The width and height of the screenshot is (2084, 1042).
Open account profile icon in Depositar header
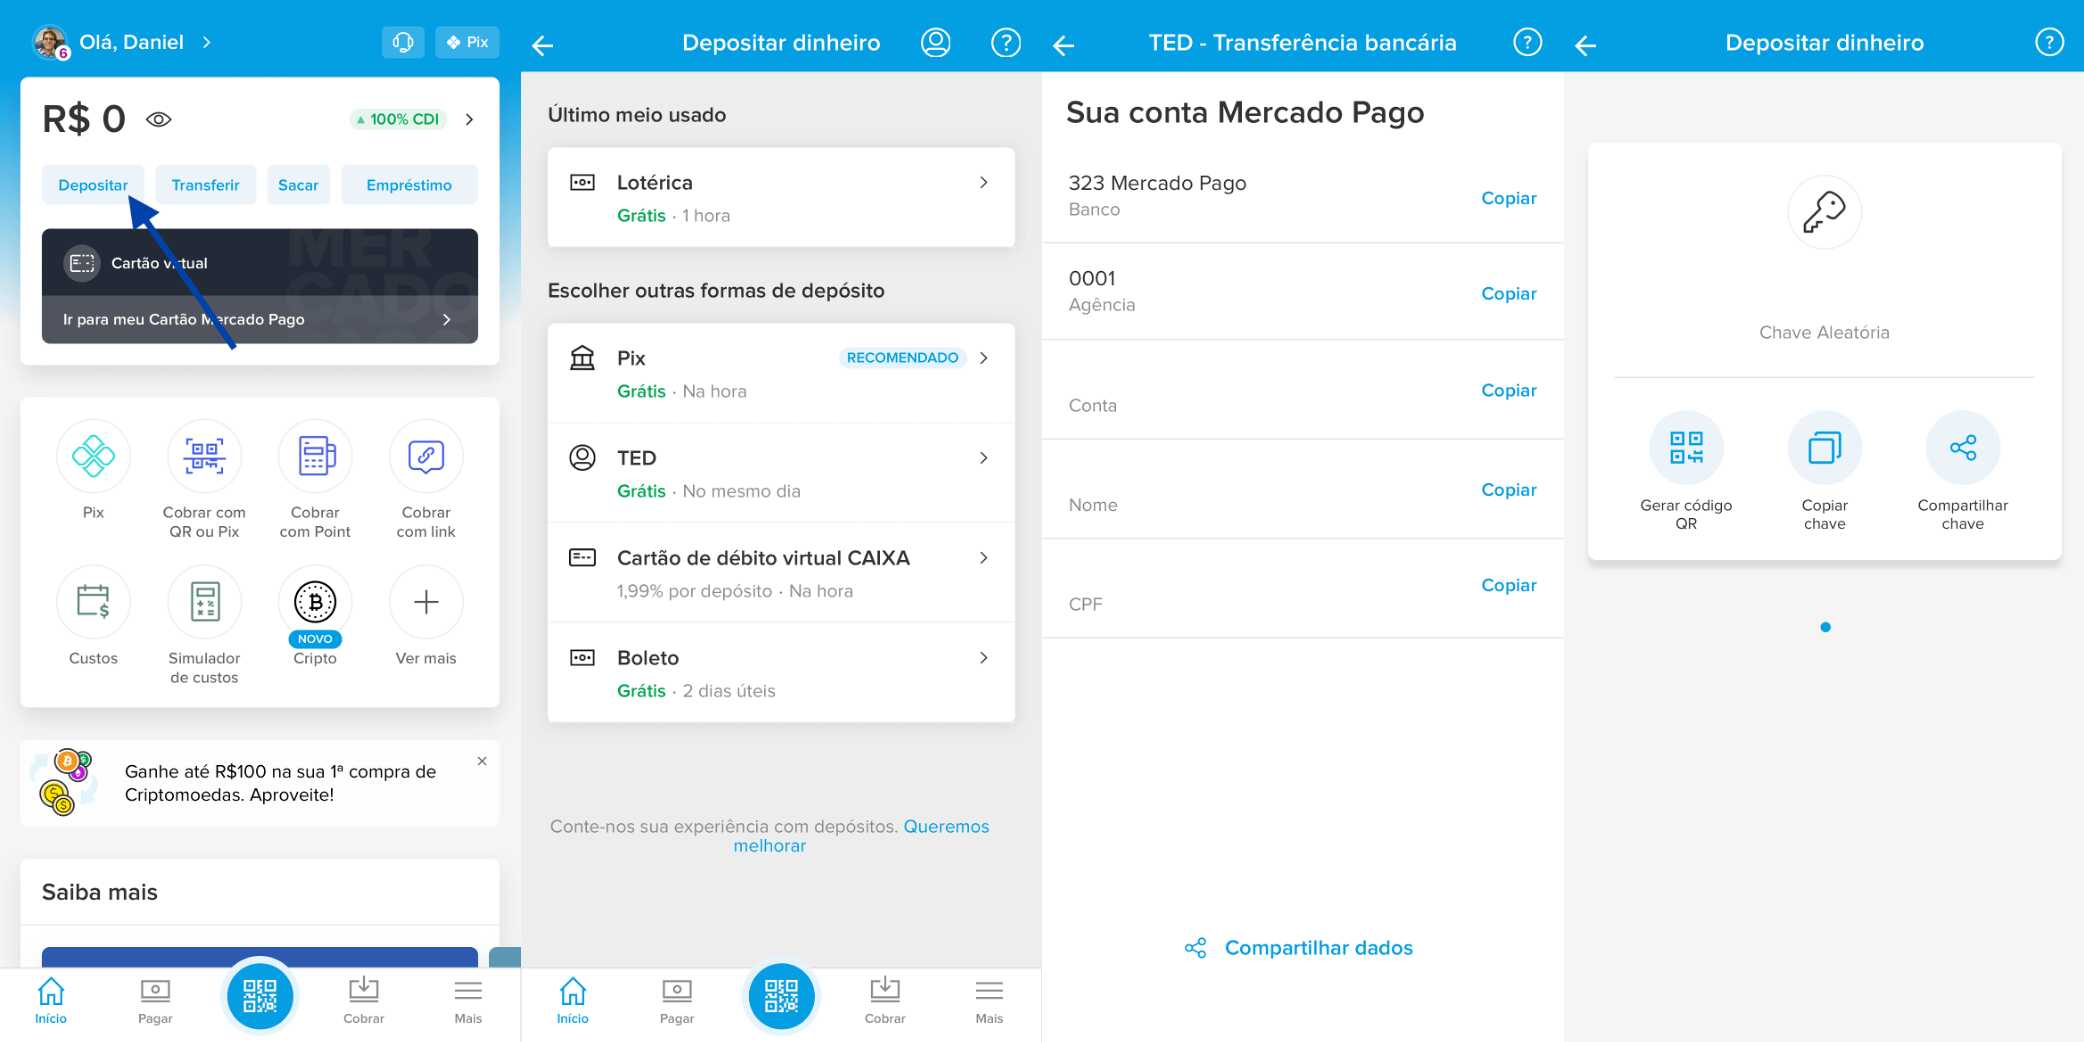(936, 42)
